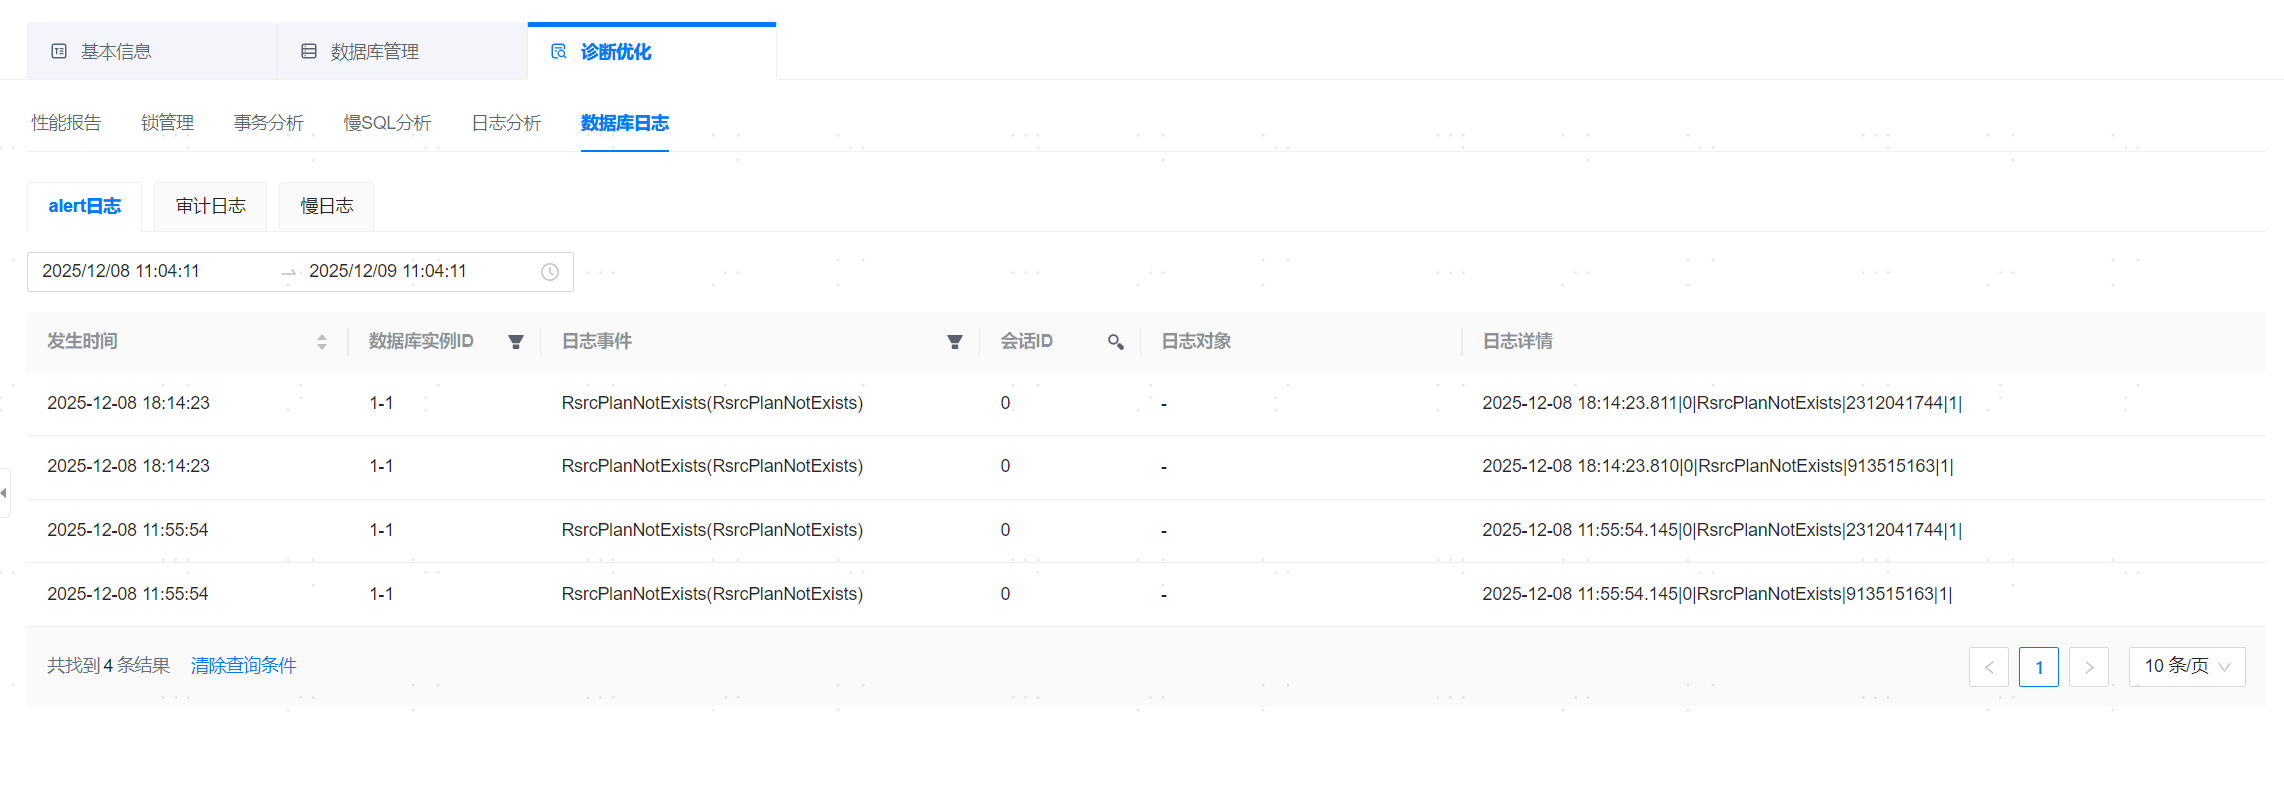Click the 会话ID search icon
Image resolution: width=2284 pixels, height=788 pixels.
[1115, 342]
